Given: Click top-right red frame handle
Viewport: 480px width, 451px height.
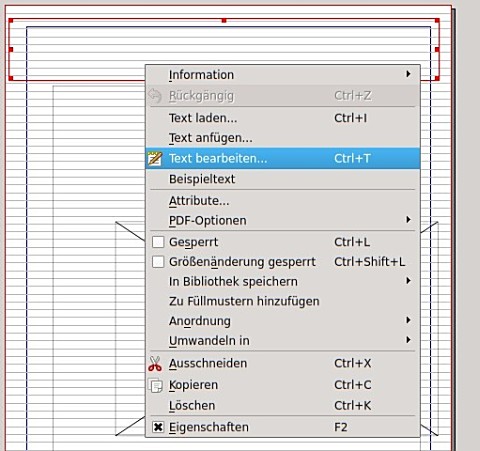Looking at the screenshot, I should point(437,21).
